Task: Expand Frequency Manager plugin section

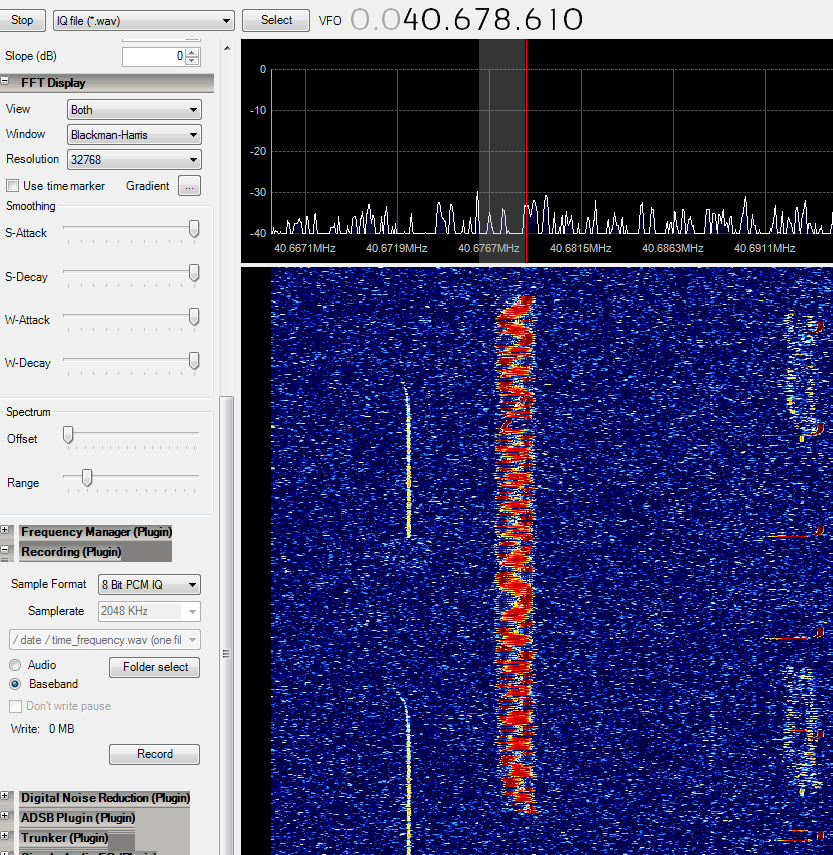Action: pyautogui.click(x=5, y=529)
